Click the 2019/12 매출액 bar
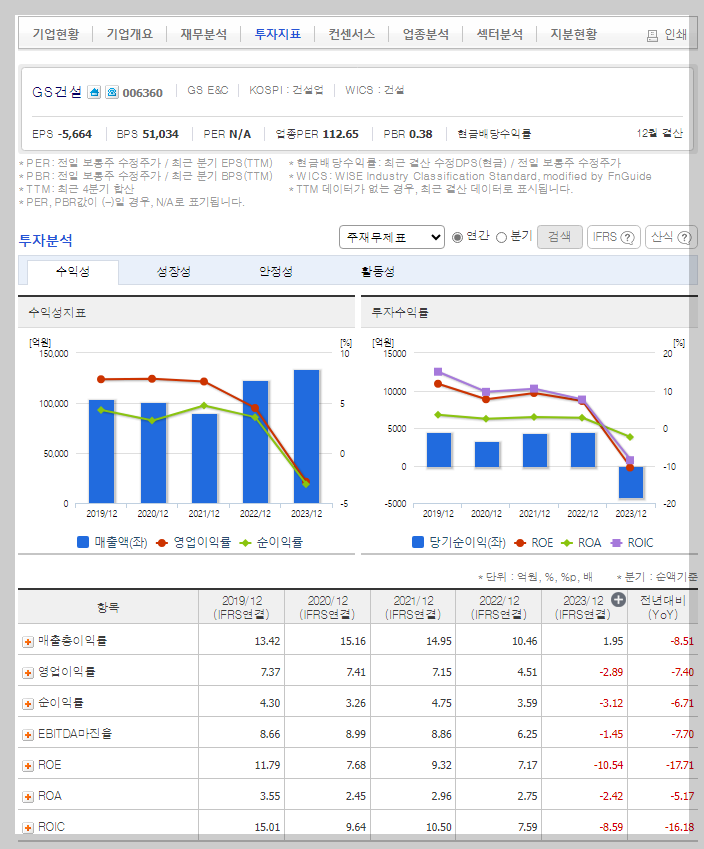The image size is (704, 849). (x=102, y=452)
